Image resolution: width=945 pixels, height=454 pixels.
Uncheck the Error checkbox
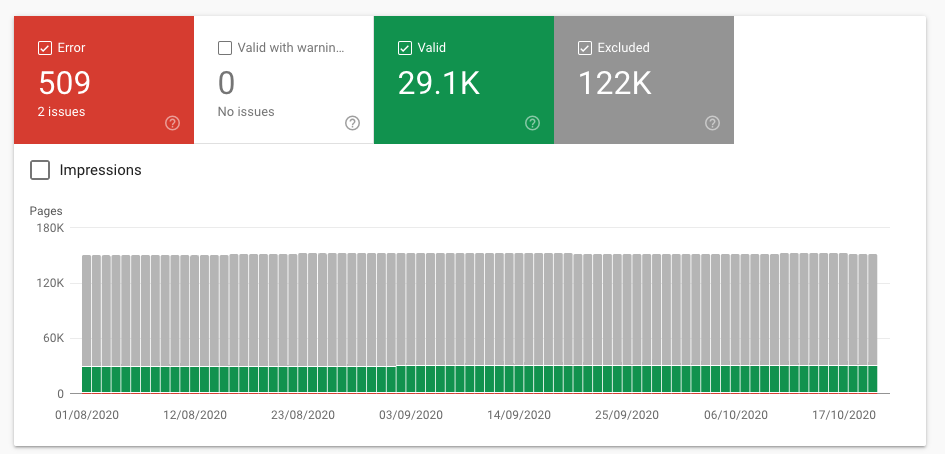pos(44,48)
